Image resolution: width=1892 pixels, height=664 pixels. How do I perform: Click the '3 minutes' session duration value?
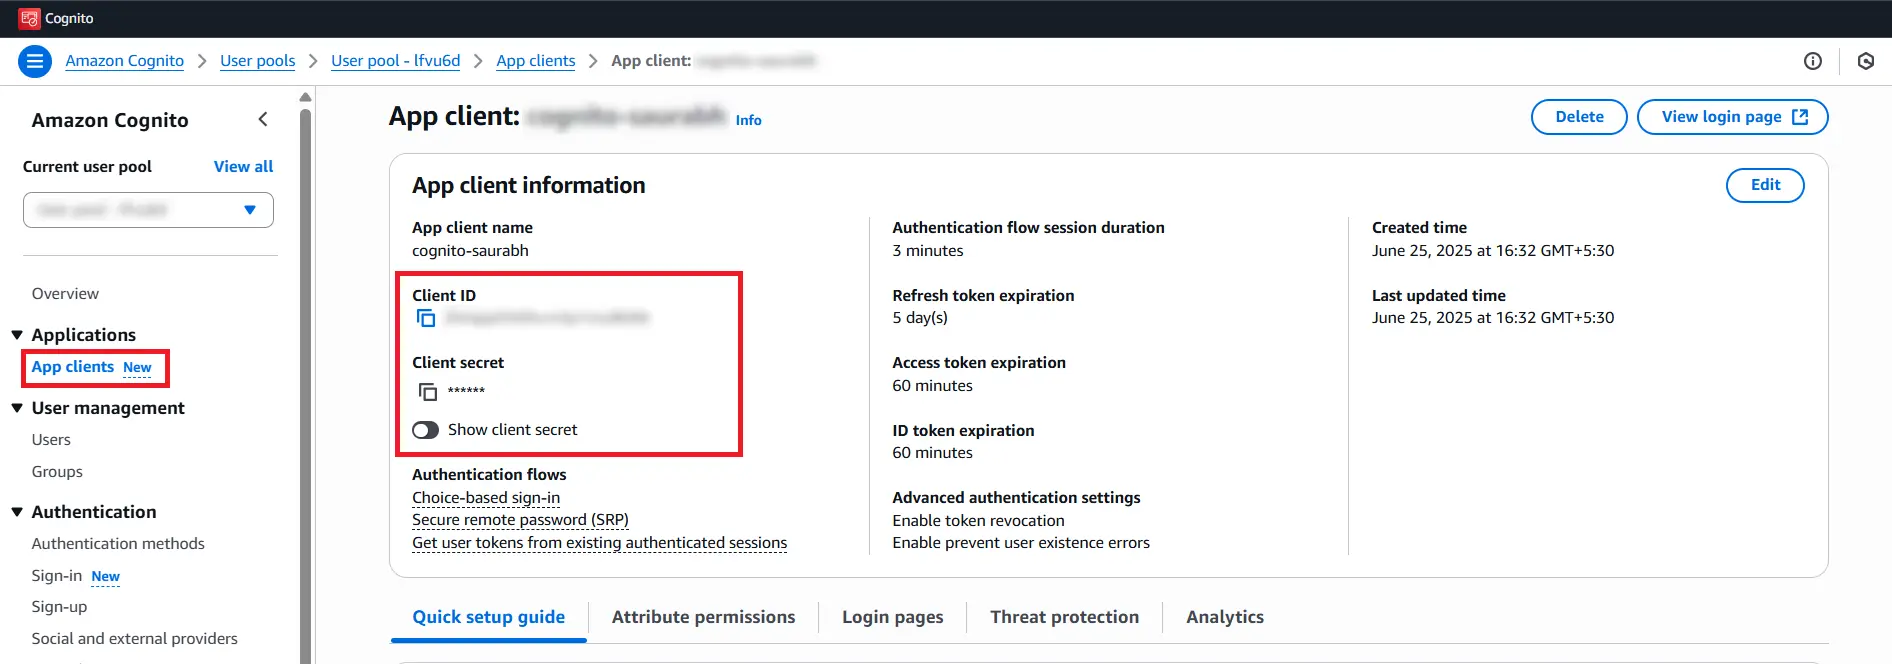928,251
